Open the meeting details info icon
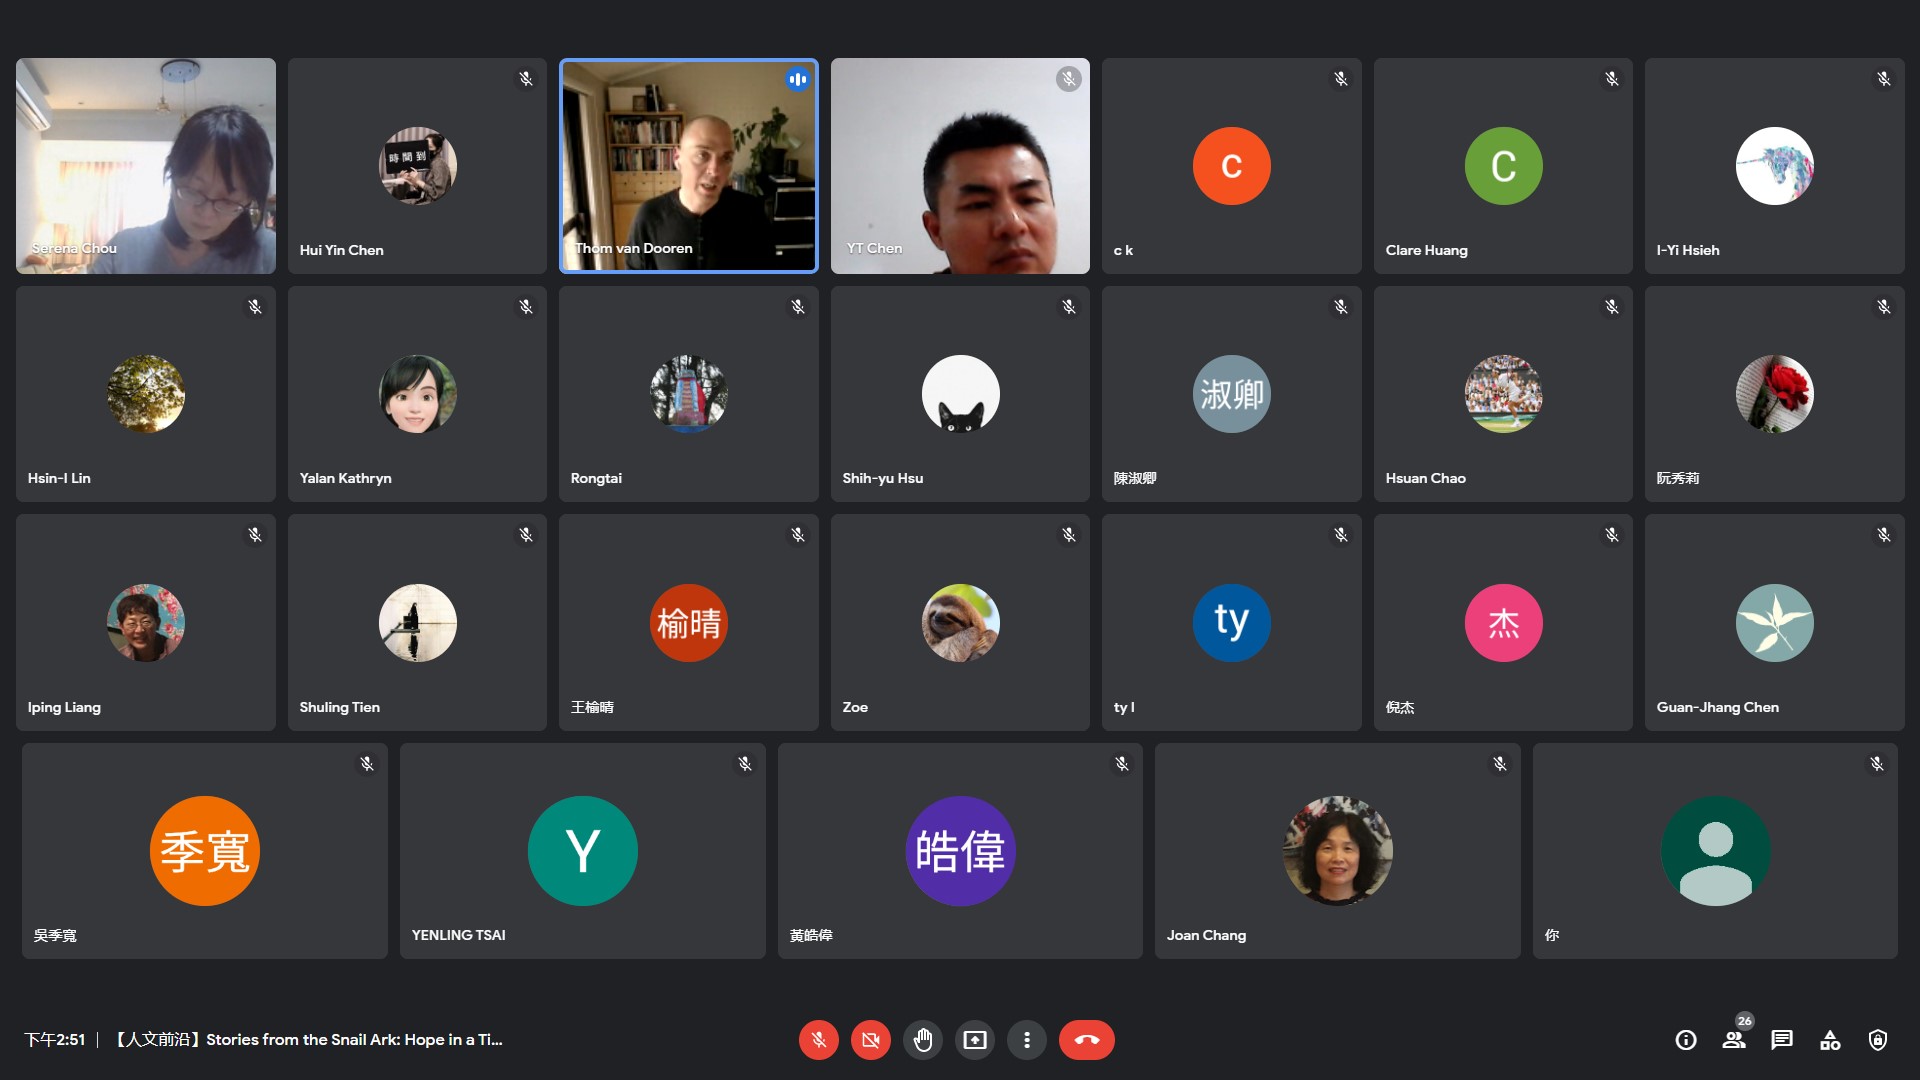Image resolution: width=1920 pixels, height=1080 pixels. tap(1686, 1040)
